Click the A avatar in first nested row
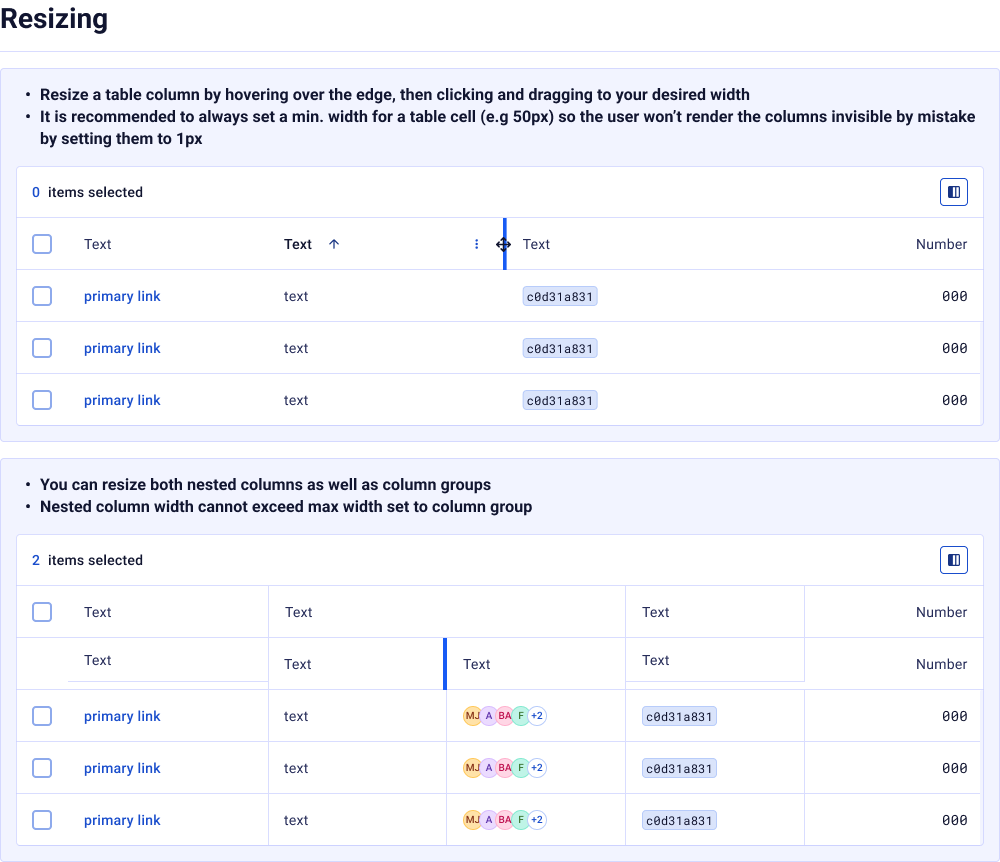Image resolution: width=1000 pixels, height=862 pixels. click(489, 716)
